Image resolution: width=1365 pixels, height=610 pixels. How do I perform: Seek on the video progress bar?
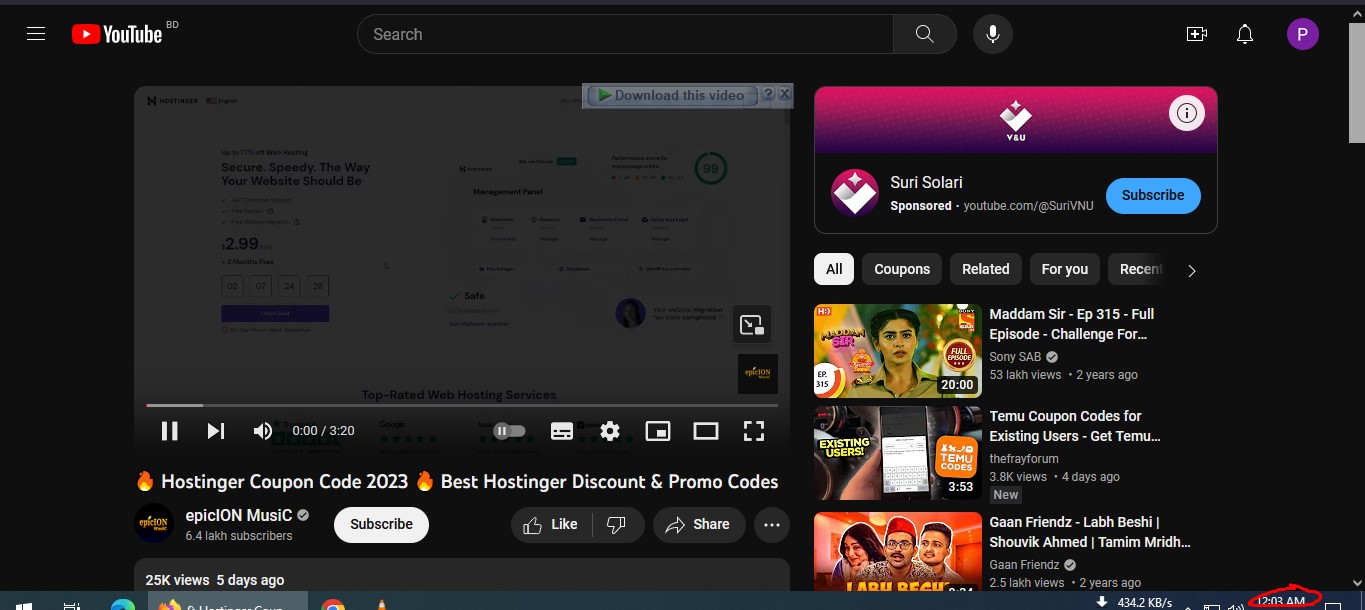tap(462, 405)
